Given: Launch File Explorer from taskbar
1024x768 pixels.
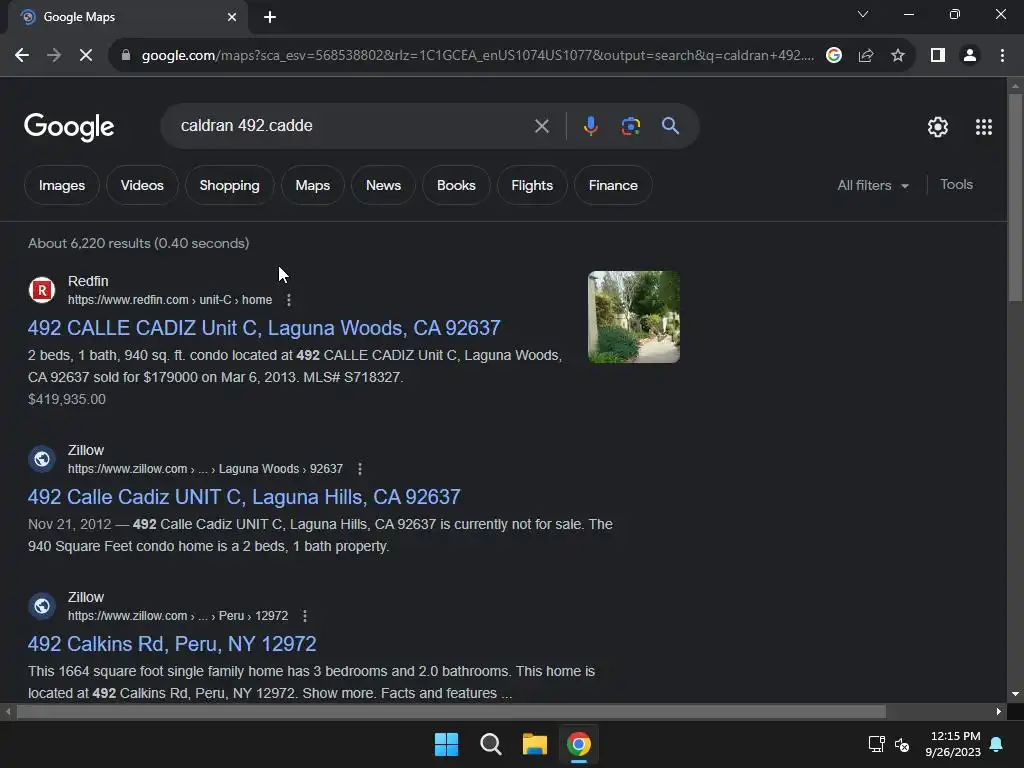Looking at the screenshot, I should coord(534,744).
